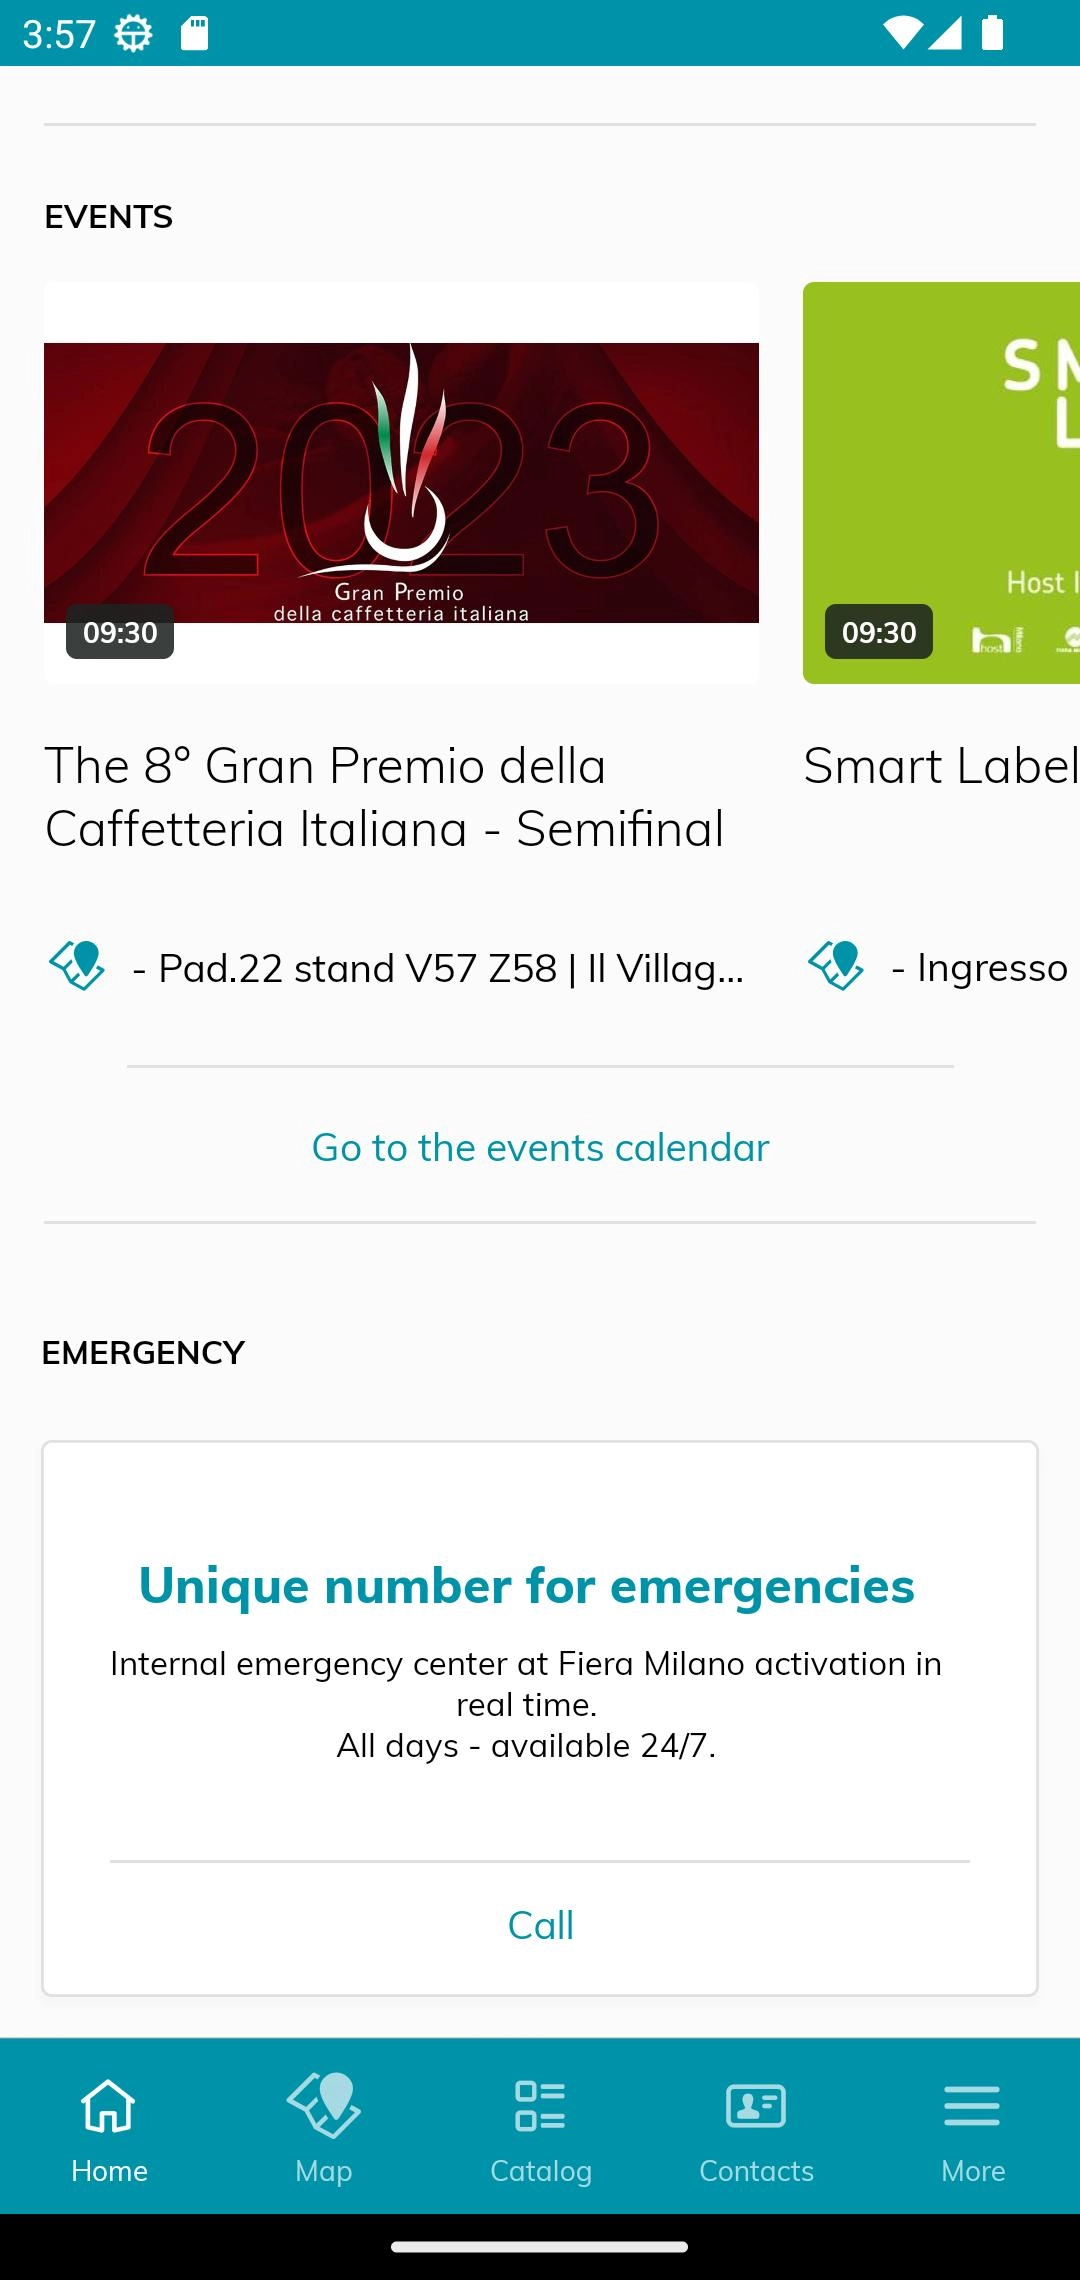Screen dimensions: 1080x2280
Task: Tap the 09:30 badge on Smart Label card
Action: (x=878, y=632)
